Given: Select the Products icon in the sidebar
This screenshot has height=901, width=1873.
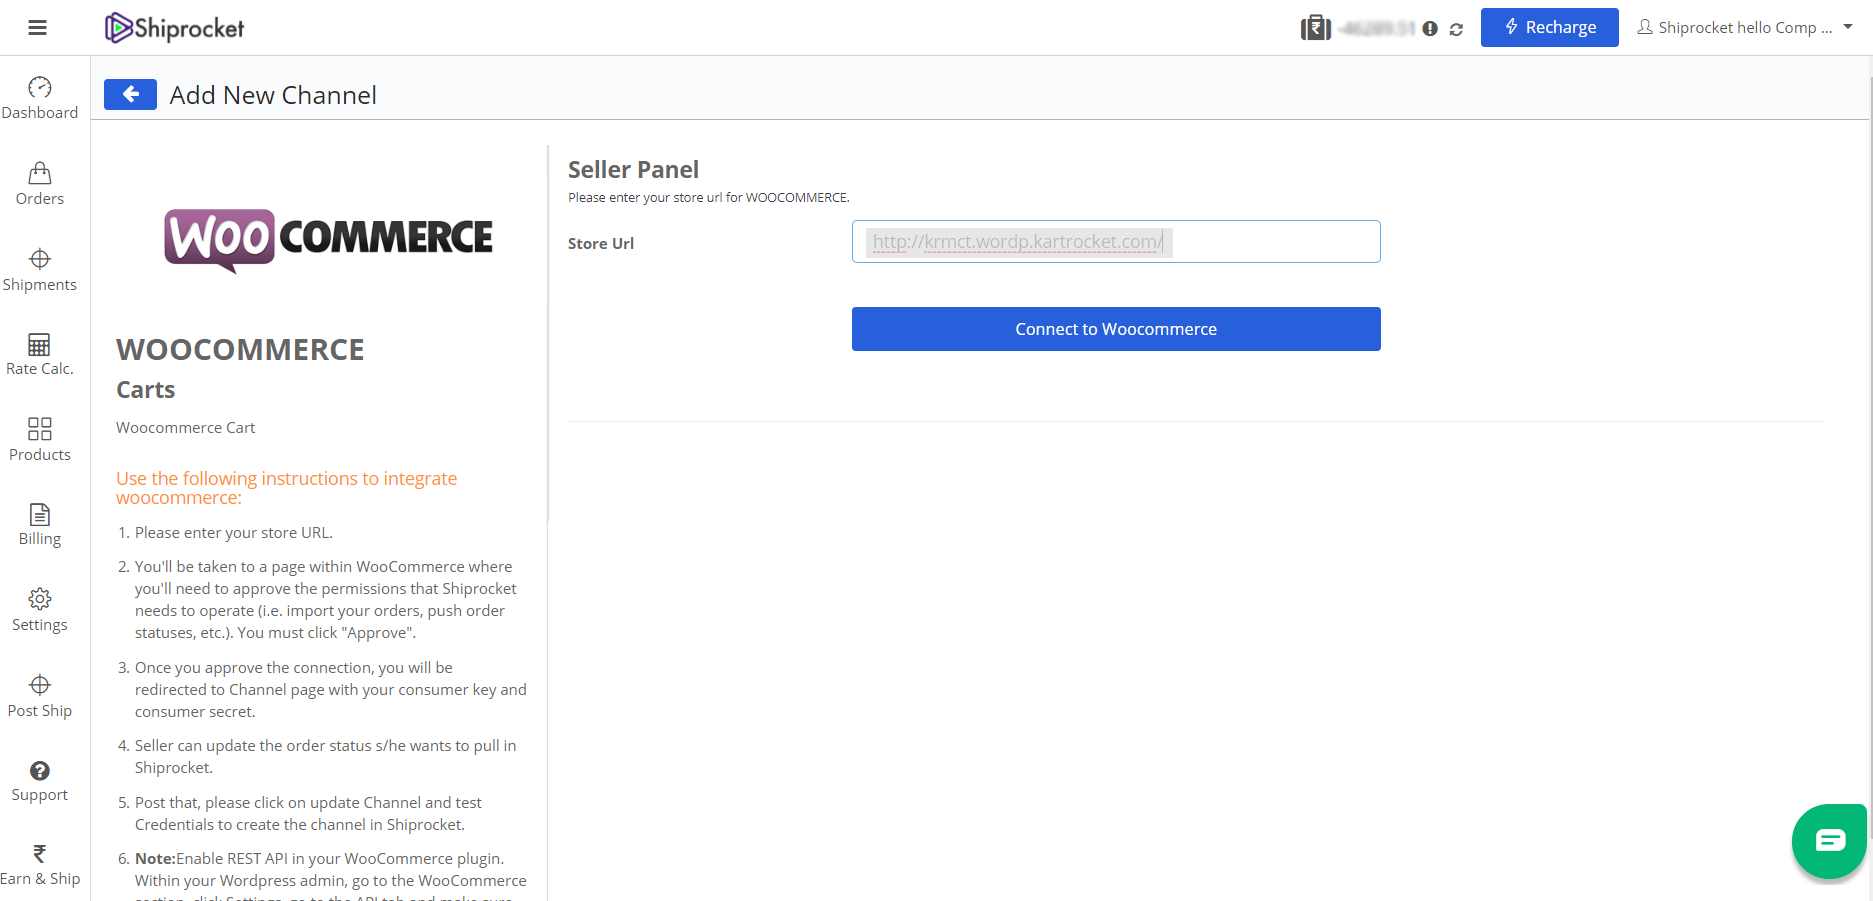Looking at the screenshot, I should pos(39,438).
